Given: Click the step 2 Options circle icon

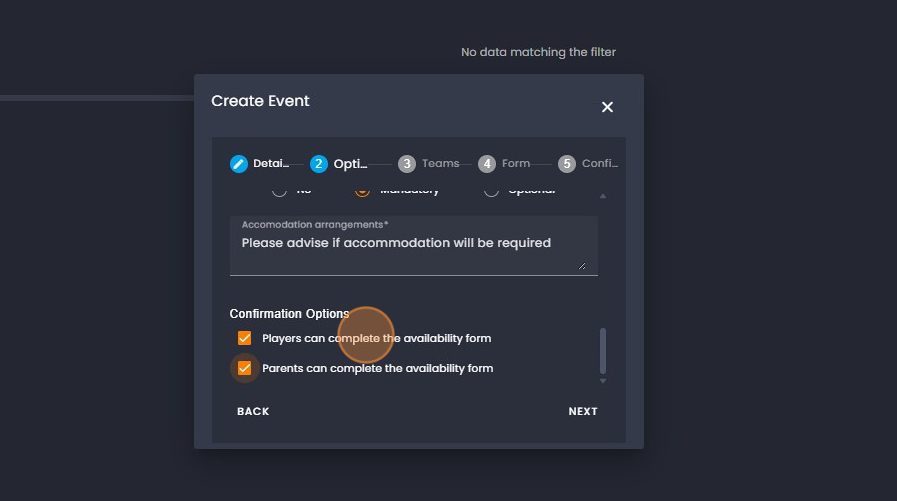Looking at the screenshot, I should (318, 164).
